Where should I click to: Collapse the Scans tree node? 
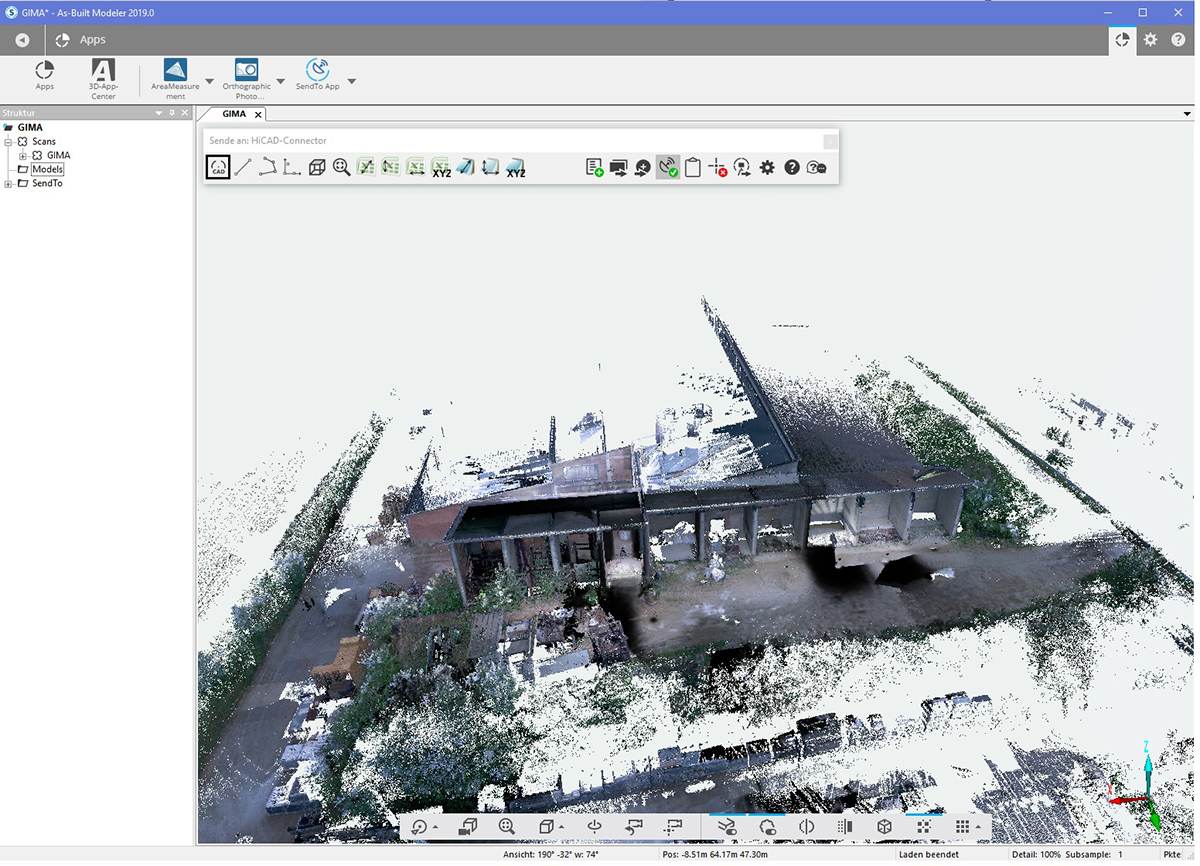tap(9, 142)
